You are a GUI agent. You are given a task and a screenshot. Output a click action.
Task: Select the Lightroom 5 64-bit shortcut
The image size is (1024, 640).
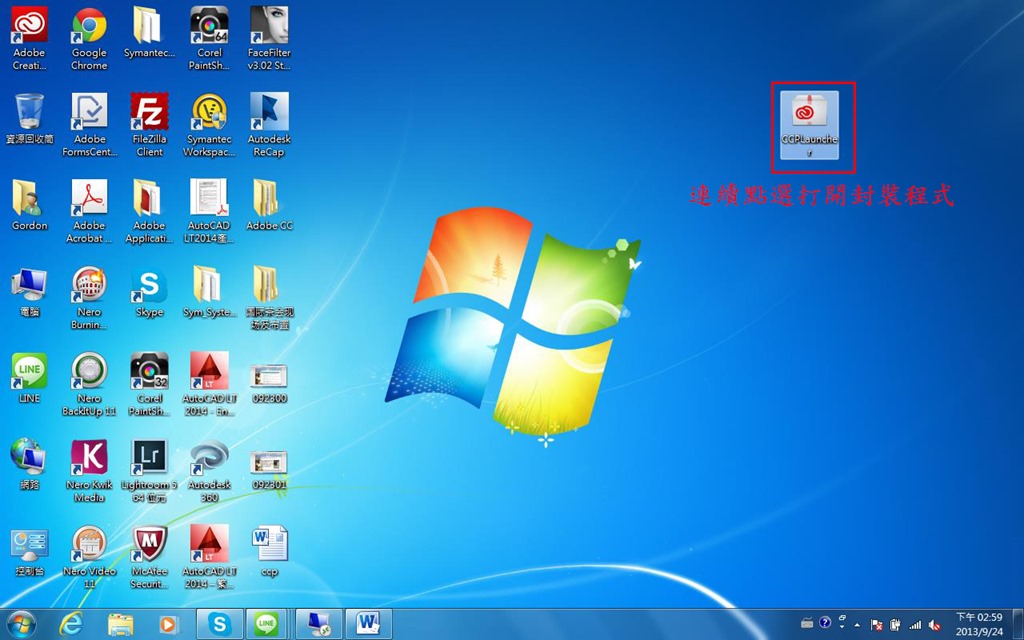tap(150, 470)
